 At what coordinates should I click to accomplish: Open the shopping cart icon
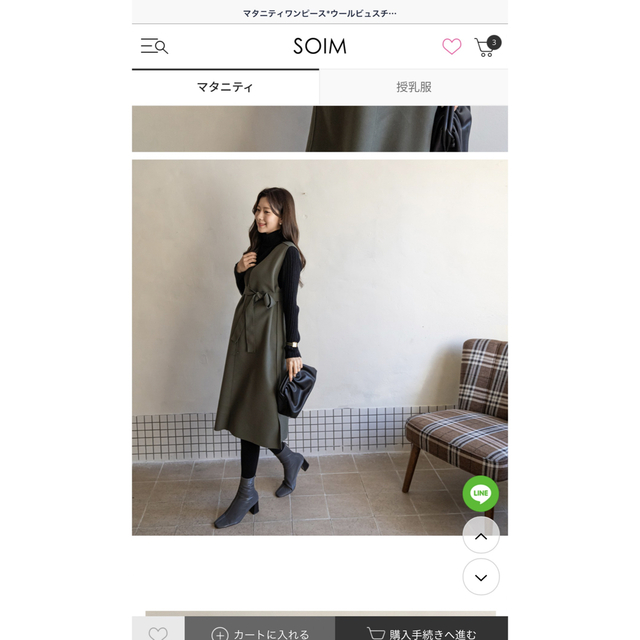coord(484,47)
